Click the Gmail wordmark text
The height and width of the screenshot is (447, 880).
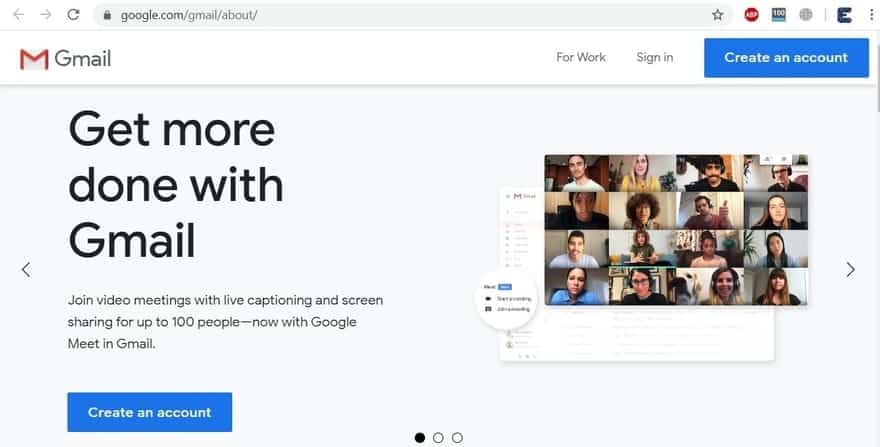(x=82, y=58)
